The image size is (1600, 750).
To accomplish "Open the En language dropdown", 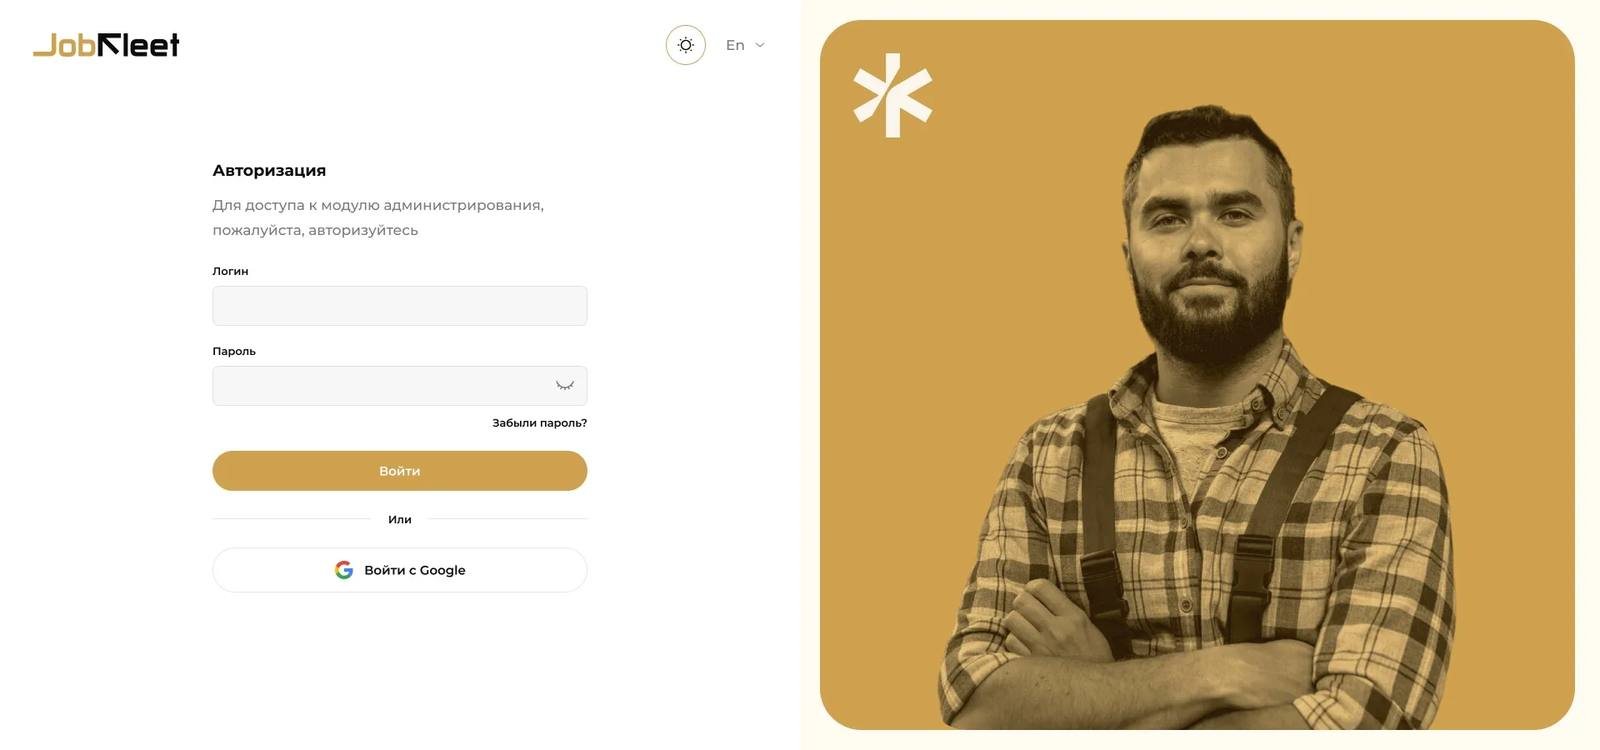I will click(745, 45).
